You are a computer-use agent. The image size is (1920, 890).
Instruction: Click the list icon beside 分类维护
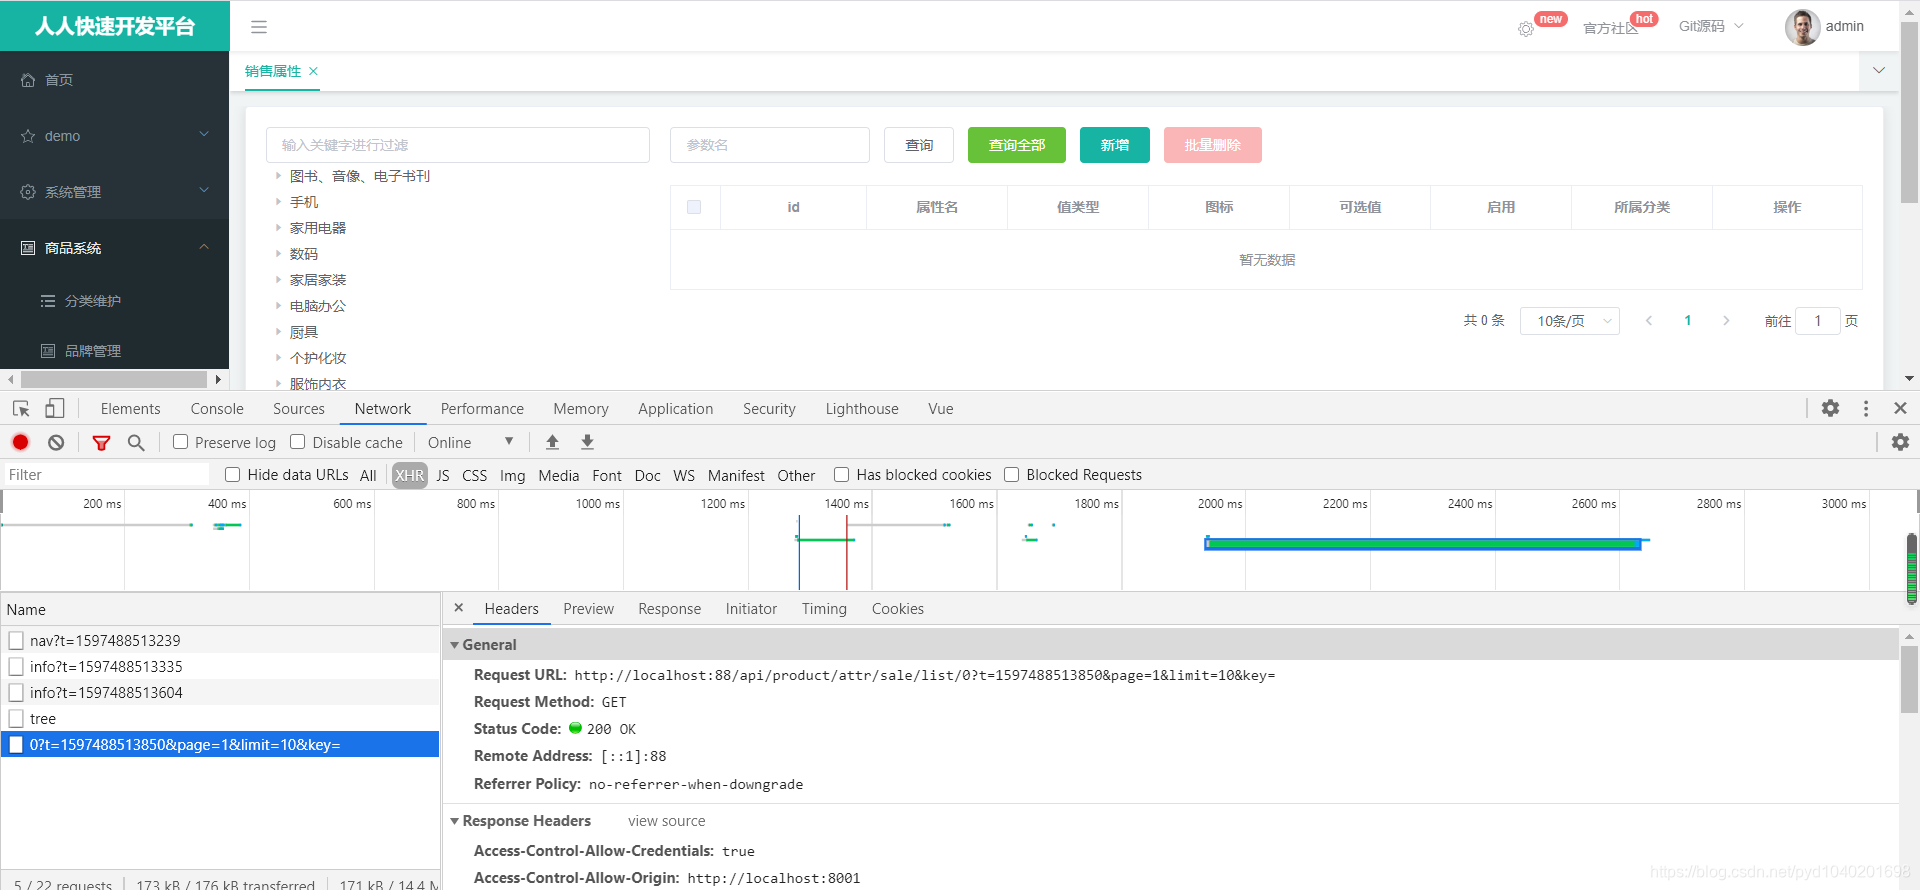(x=48, y=301)
